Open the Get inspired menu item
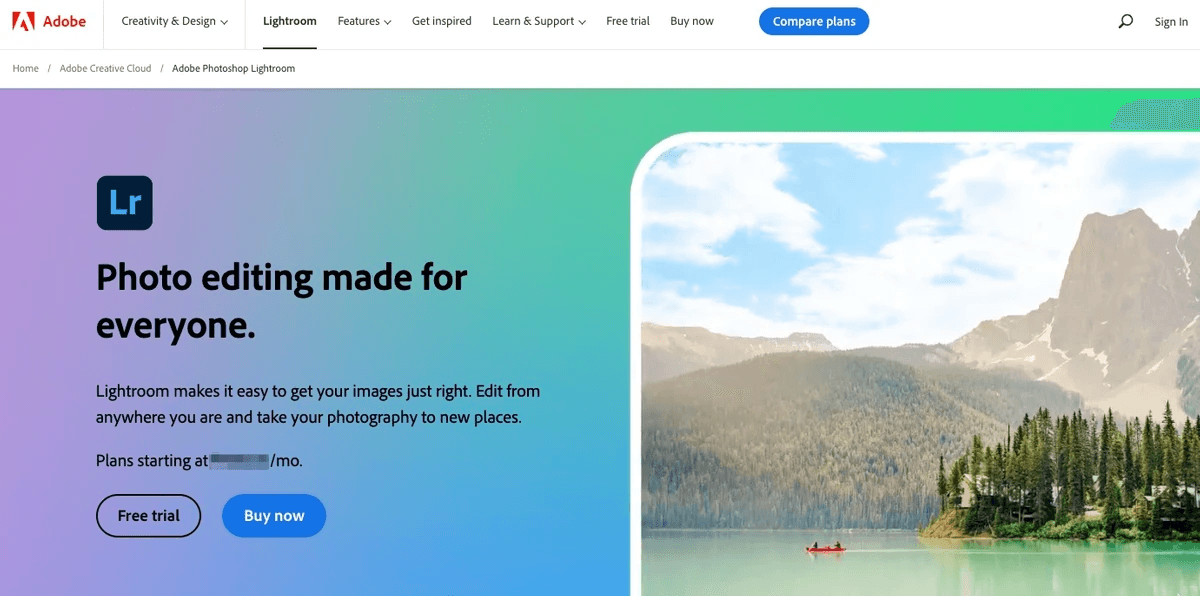This screenshot has width=1200, height=596. (x=441, y=21)
